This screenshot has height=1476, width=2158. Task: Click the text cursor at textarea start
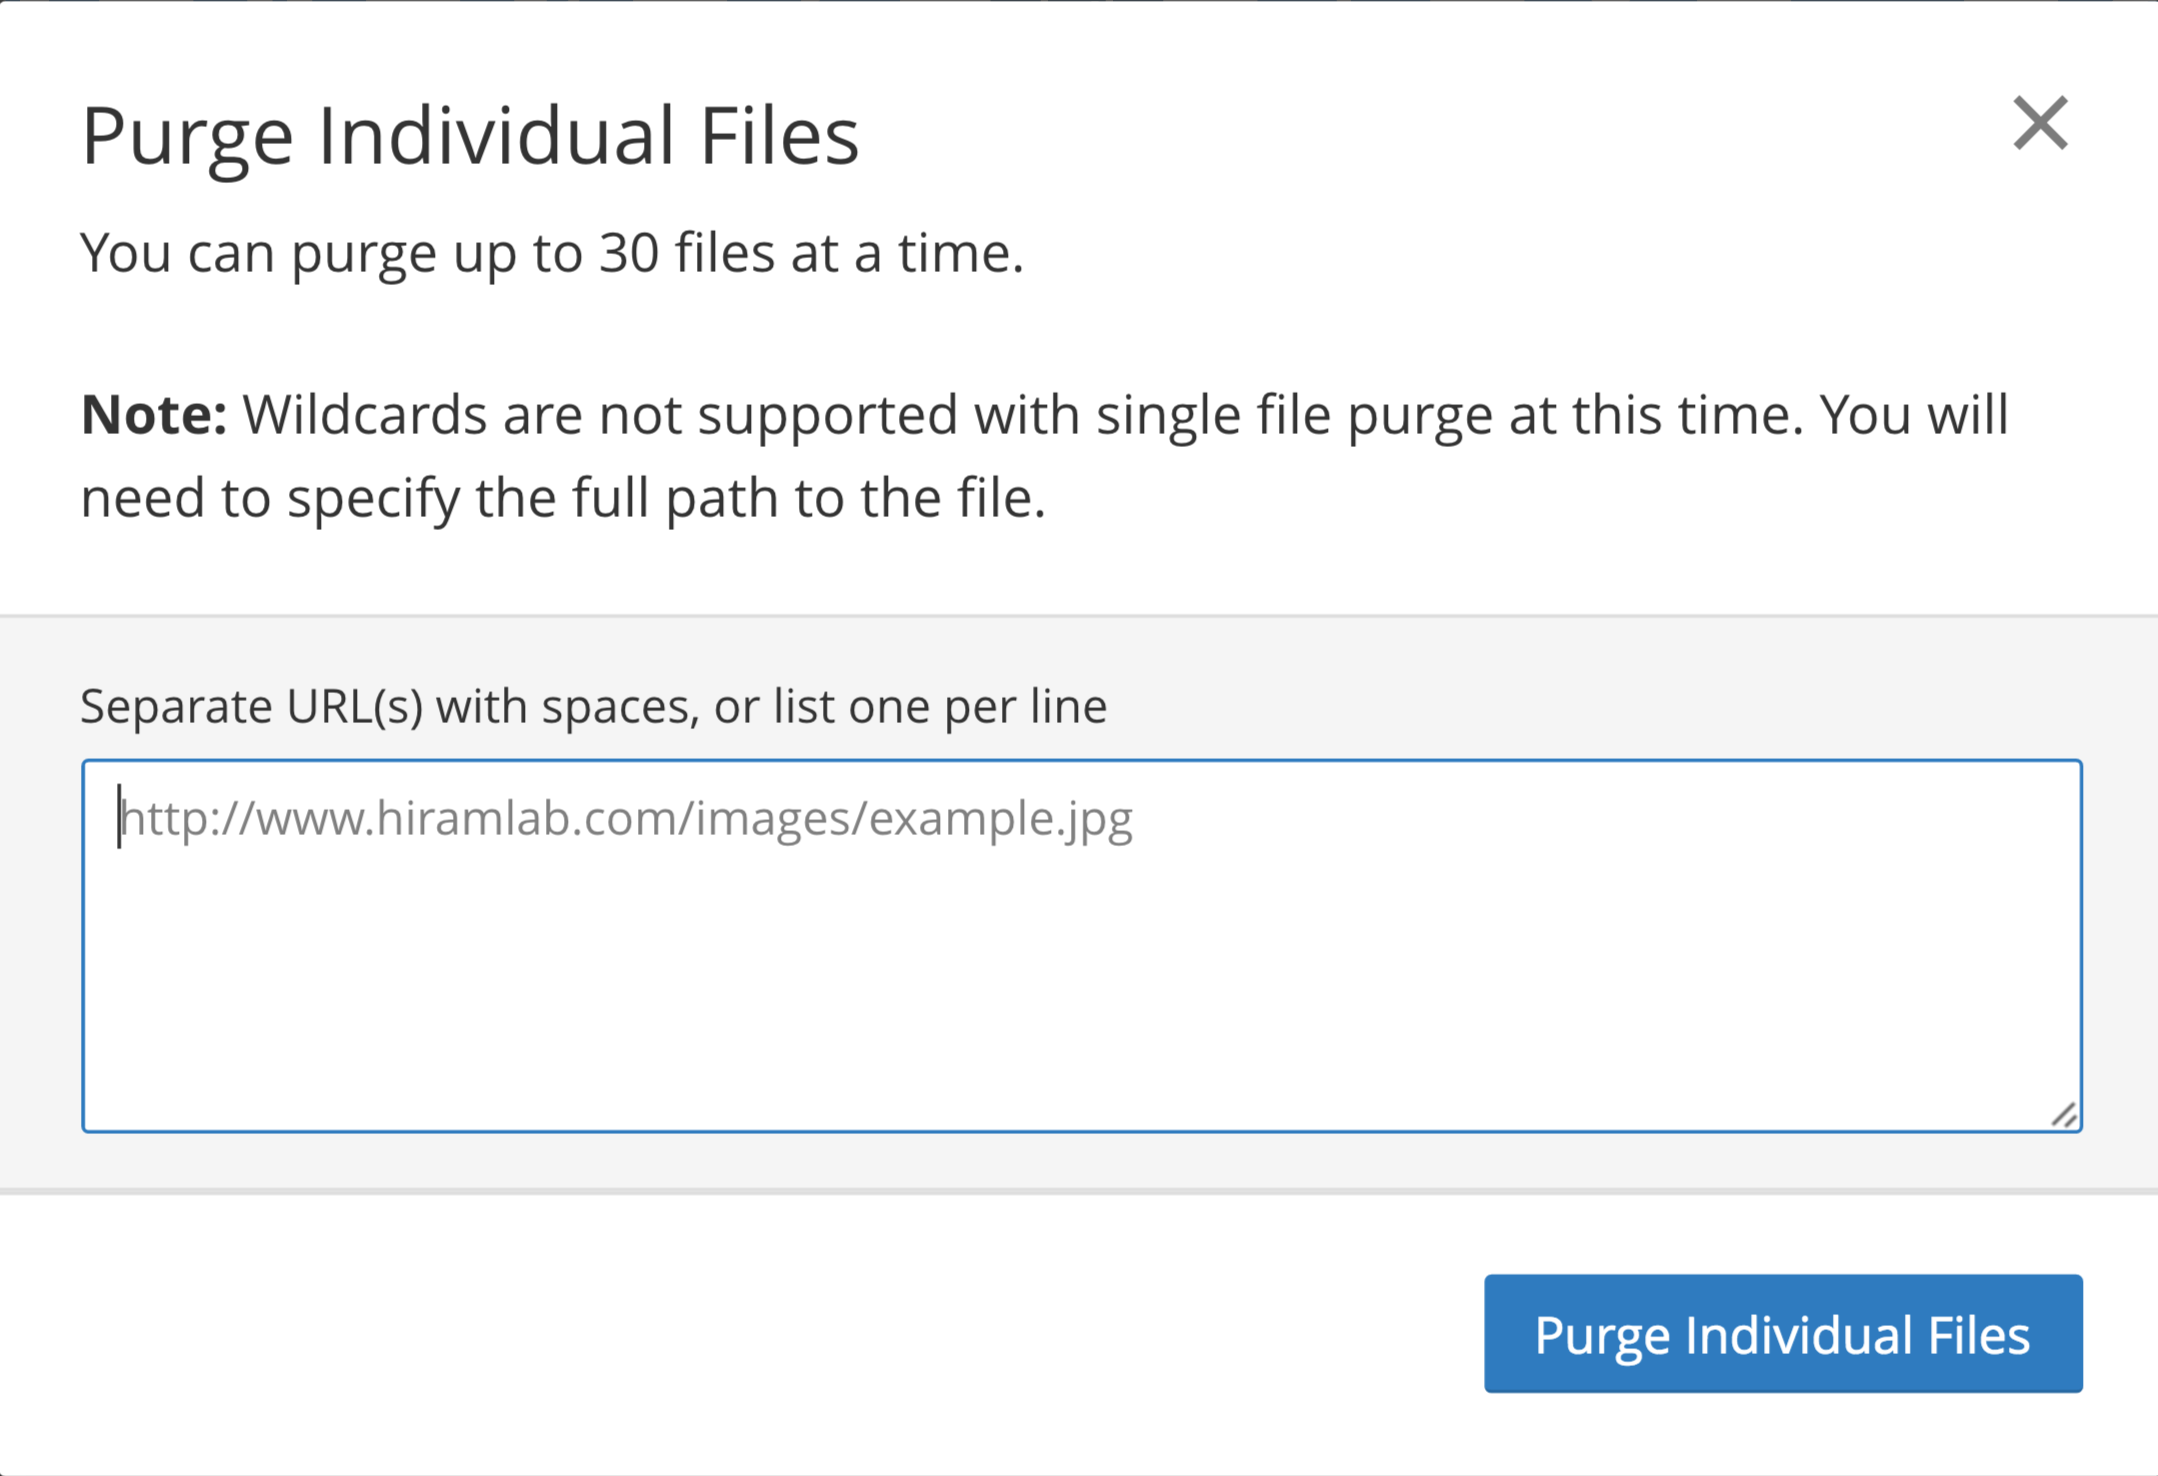(119, 816)
